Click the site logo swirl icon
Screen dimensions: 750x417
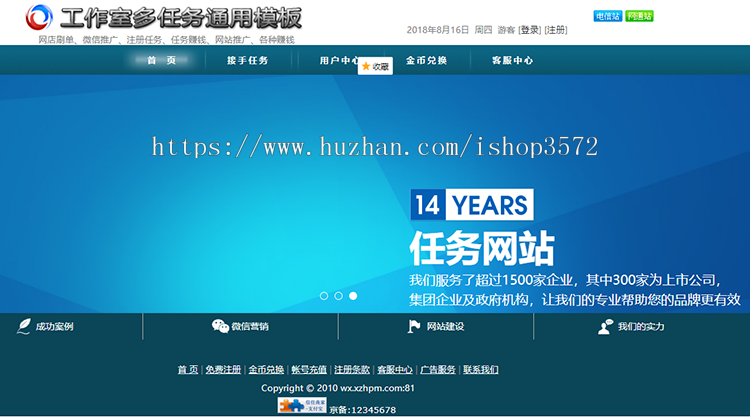(39, 17)
